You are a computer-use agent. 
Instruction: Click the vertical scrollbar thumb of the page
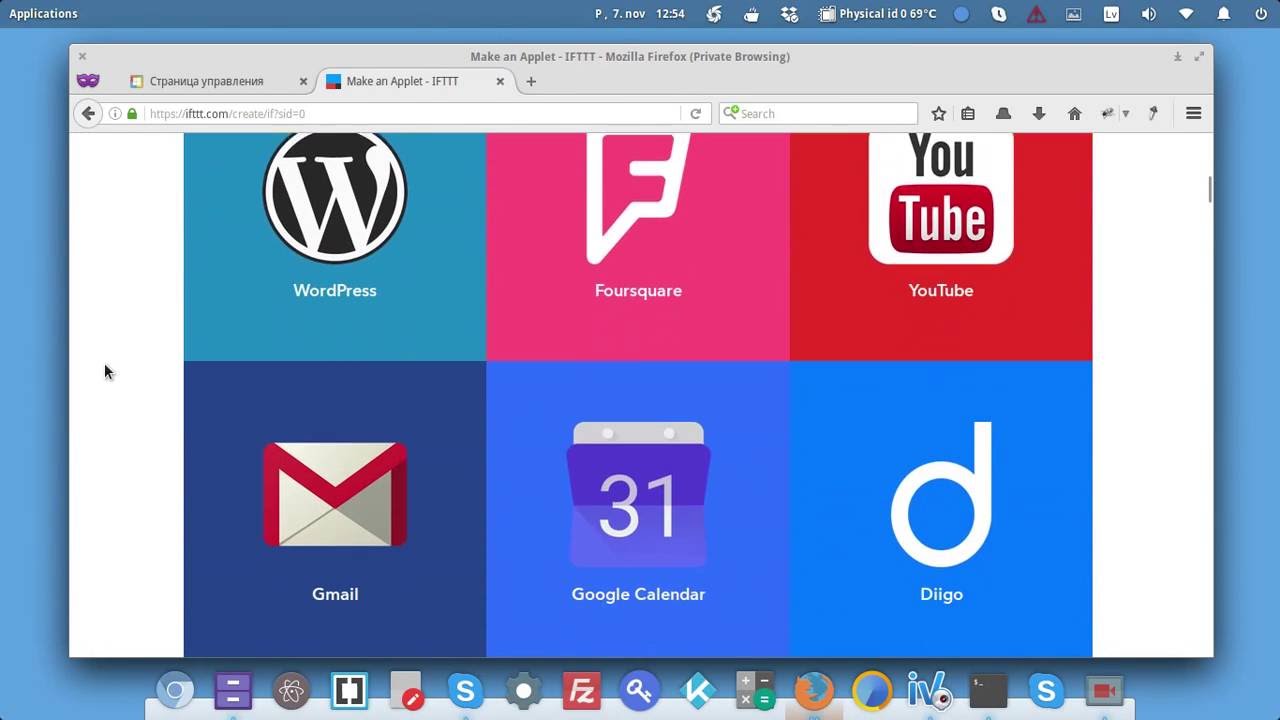click(x=1210, y=189)
